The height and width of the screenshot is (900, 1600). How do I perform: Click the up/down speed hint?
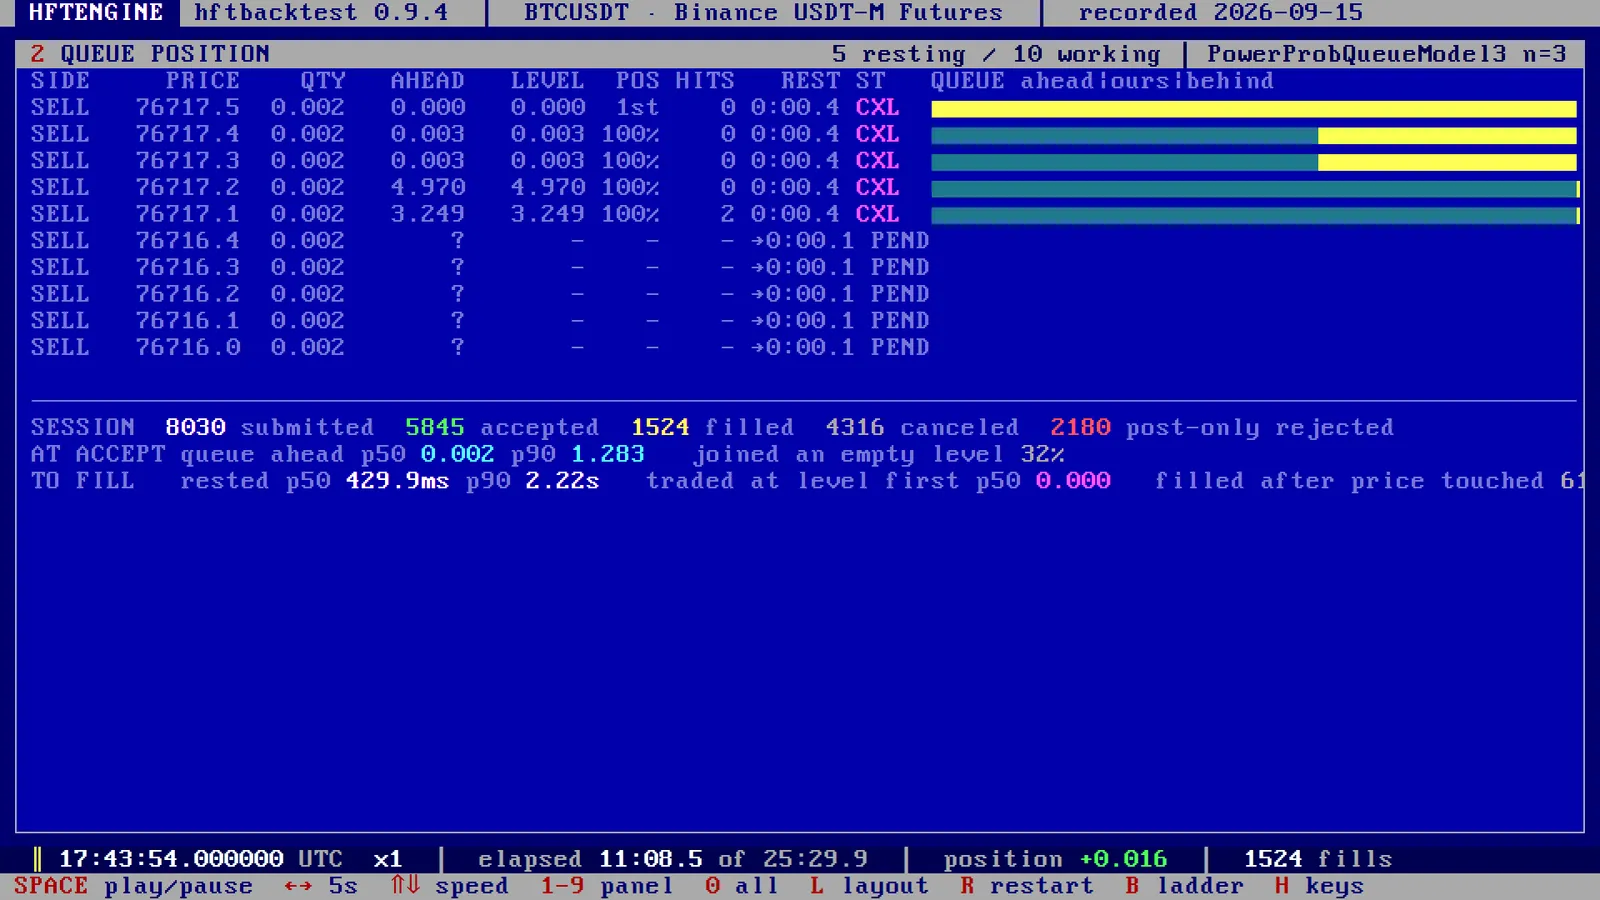point(449,886)
